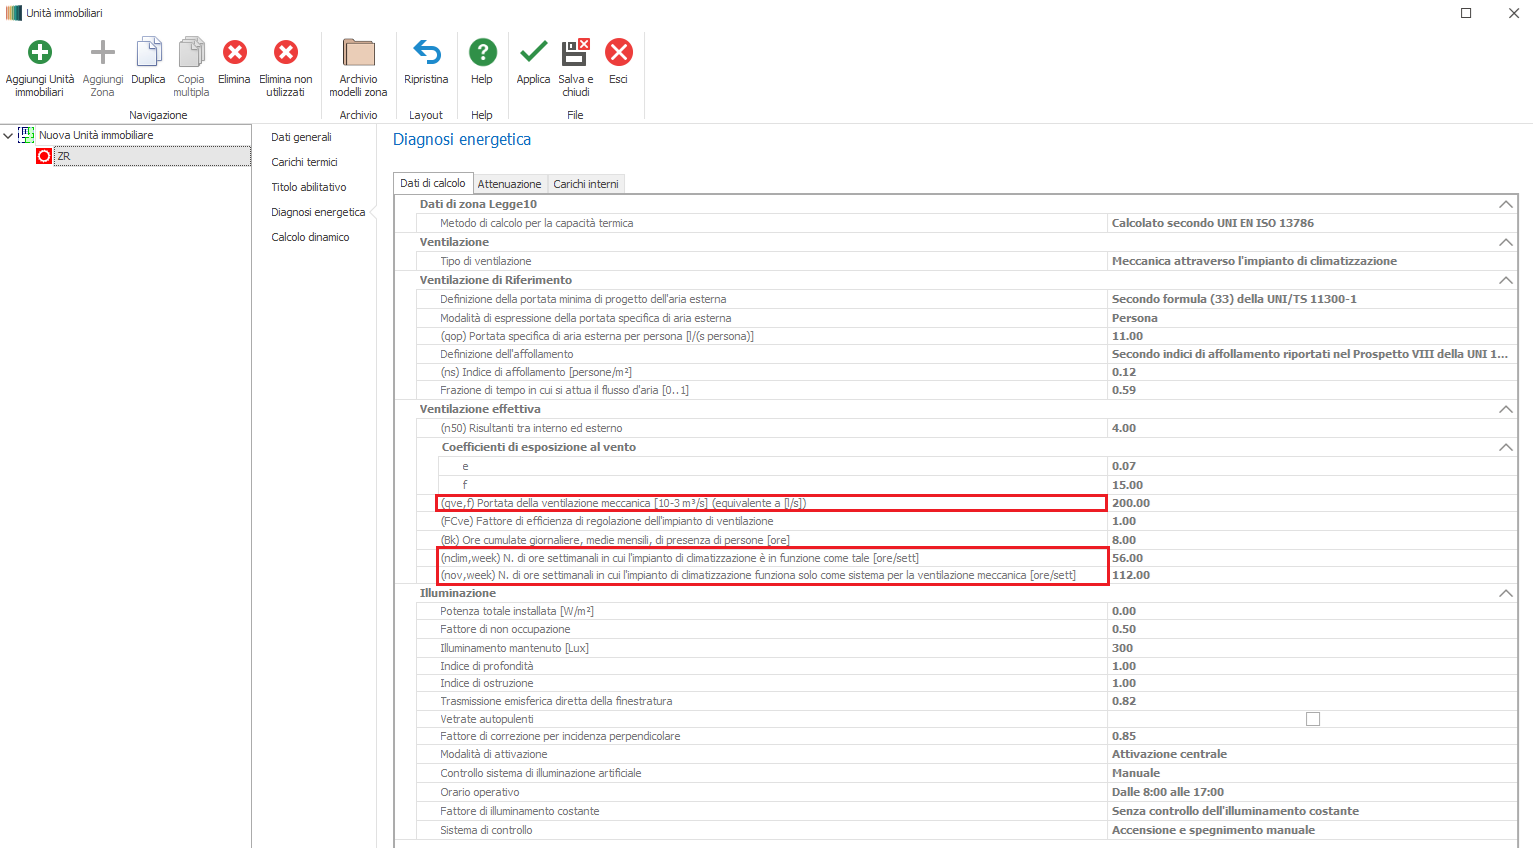Switch to the Attenuazione tab

pos(509,184)
